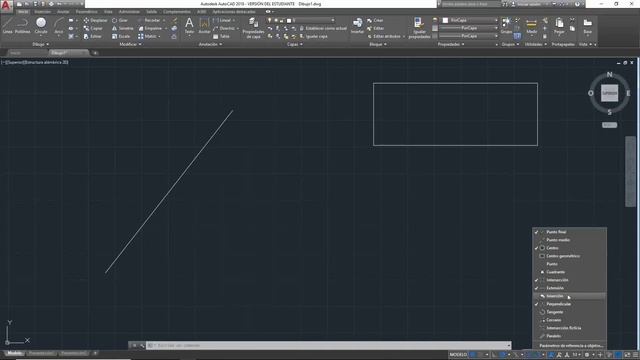Add a new drawing file tab

click(95, 53)
